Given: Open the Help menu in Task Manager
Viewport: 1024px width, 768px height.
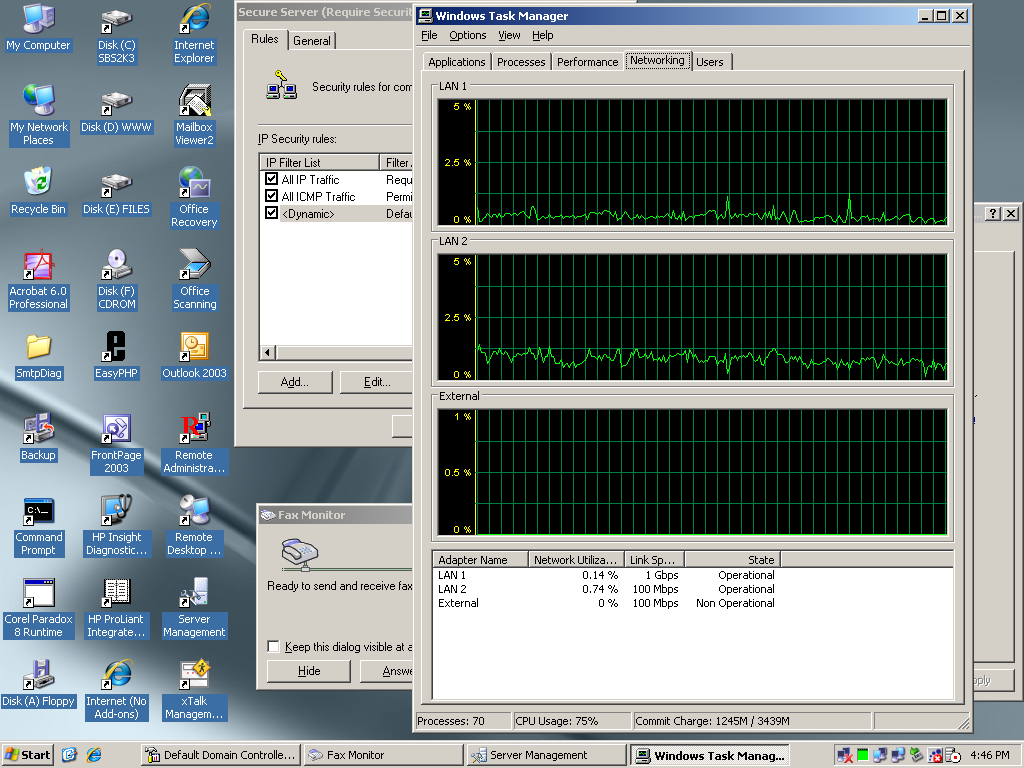Looking at the screenshot, I should tap(542, 35).
